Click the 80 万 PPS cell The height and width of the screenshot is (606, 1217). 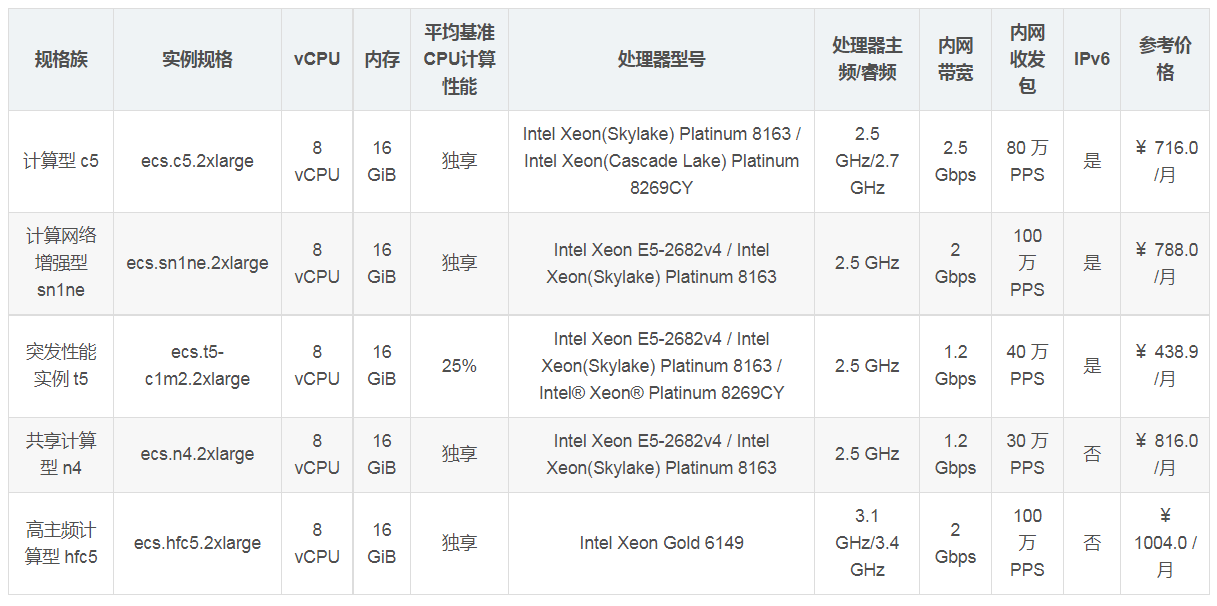tap(1027, 161)
